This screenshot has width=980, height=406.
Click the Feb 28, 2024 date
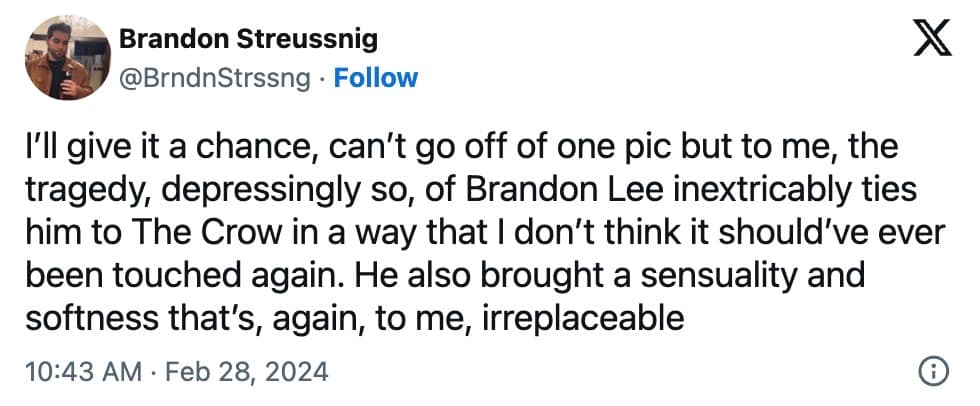[x=244, y=373]
